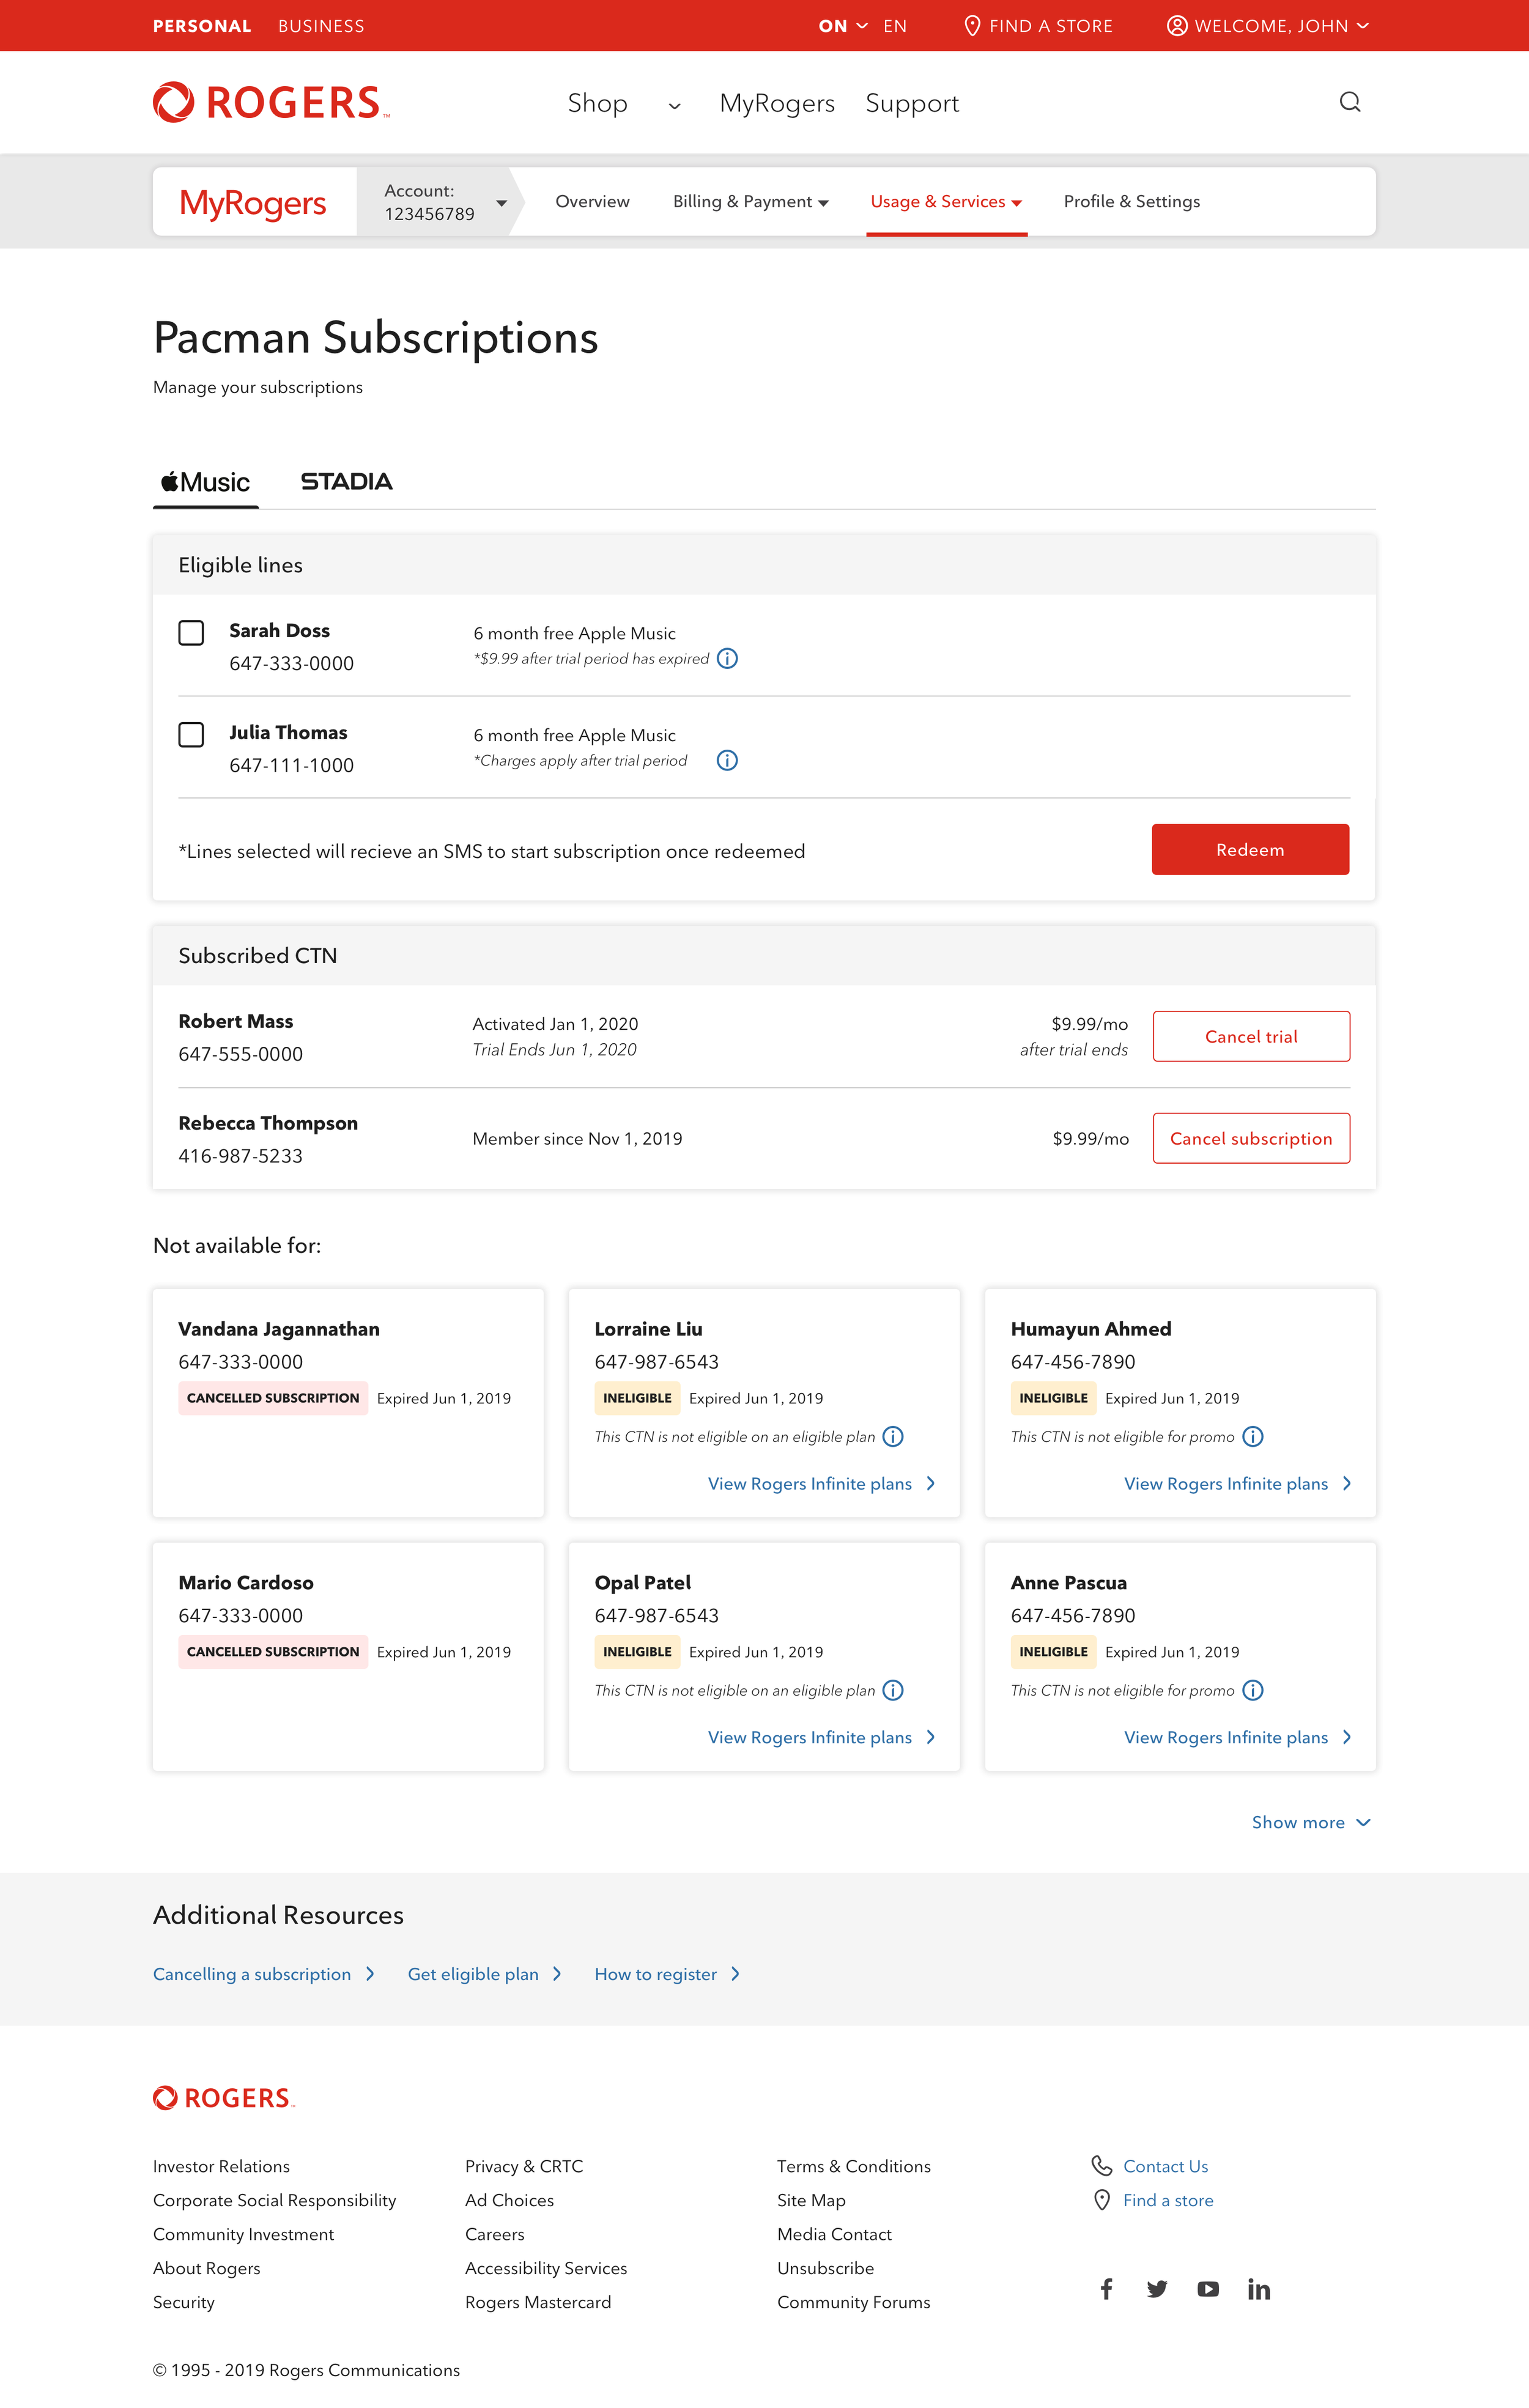Check the Julia Thomas line checkbox
This screenshot has height=2408, width=1529.
[x=191, y=735]
